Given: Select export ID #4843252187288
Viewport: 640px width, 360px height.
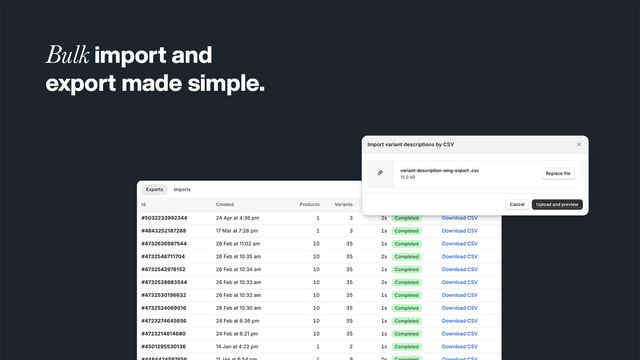Looking at the screenshot, I should pyautogui.click(x=163, y=231).
